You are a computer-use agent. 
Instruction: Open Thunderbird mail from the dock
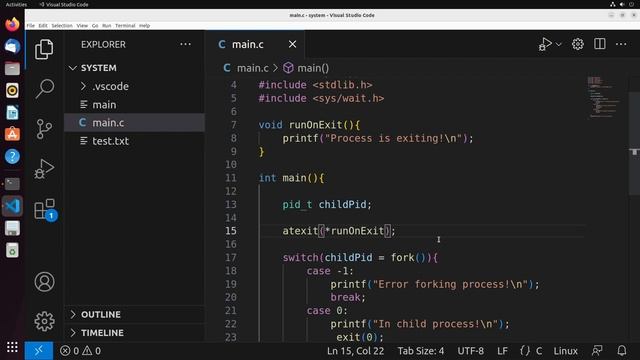click(x=12, y=46)
